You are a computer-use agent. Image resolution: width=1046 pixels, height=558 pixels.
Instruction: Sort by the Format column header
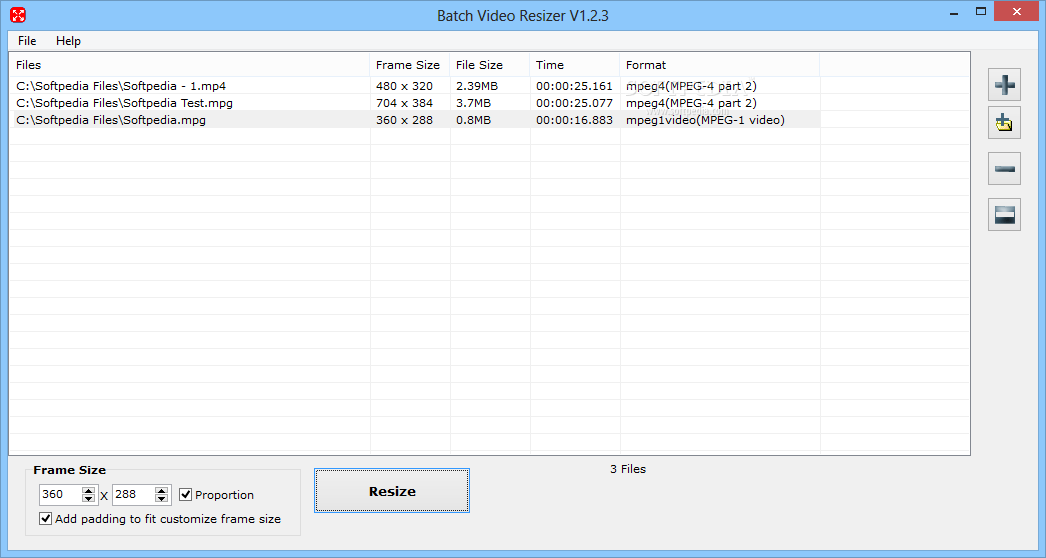[720, 65]
